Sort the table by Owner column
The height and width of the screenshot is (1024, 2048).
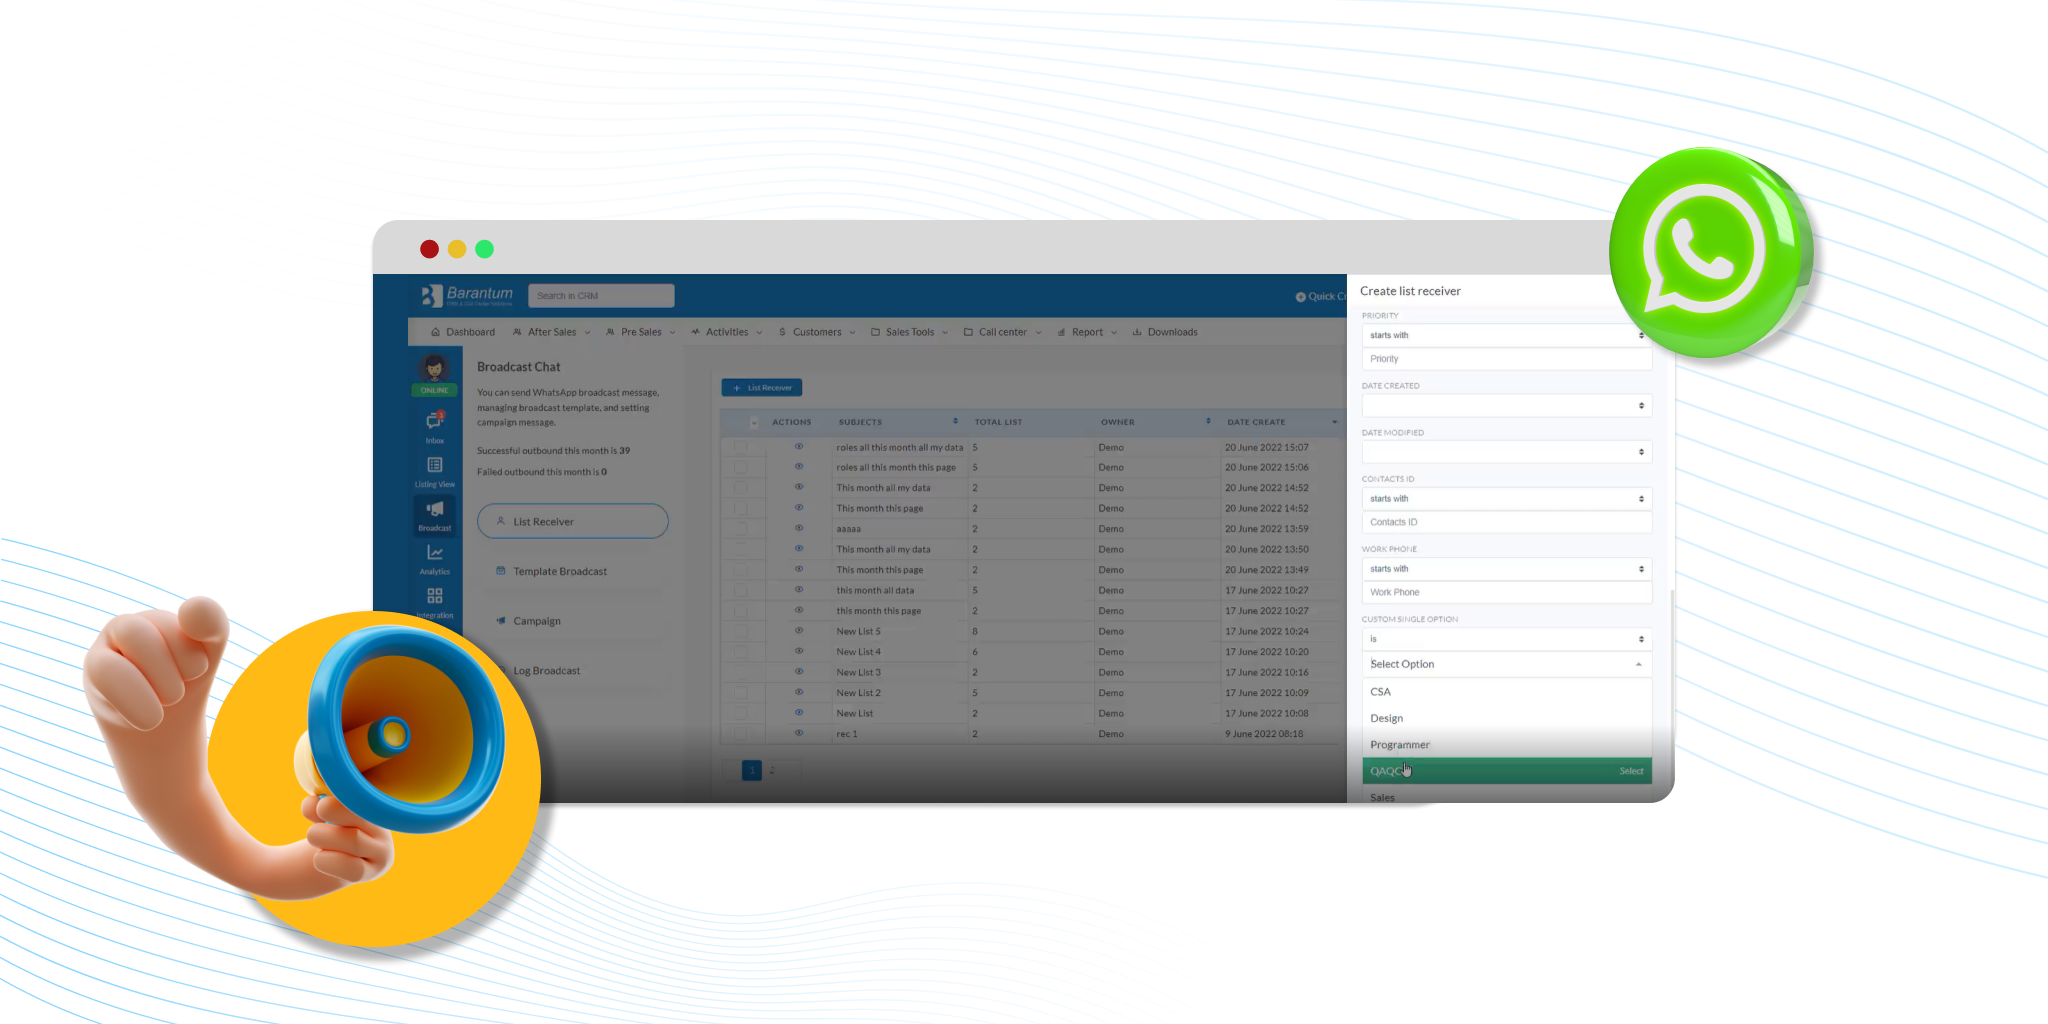click(1208, 421)
